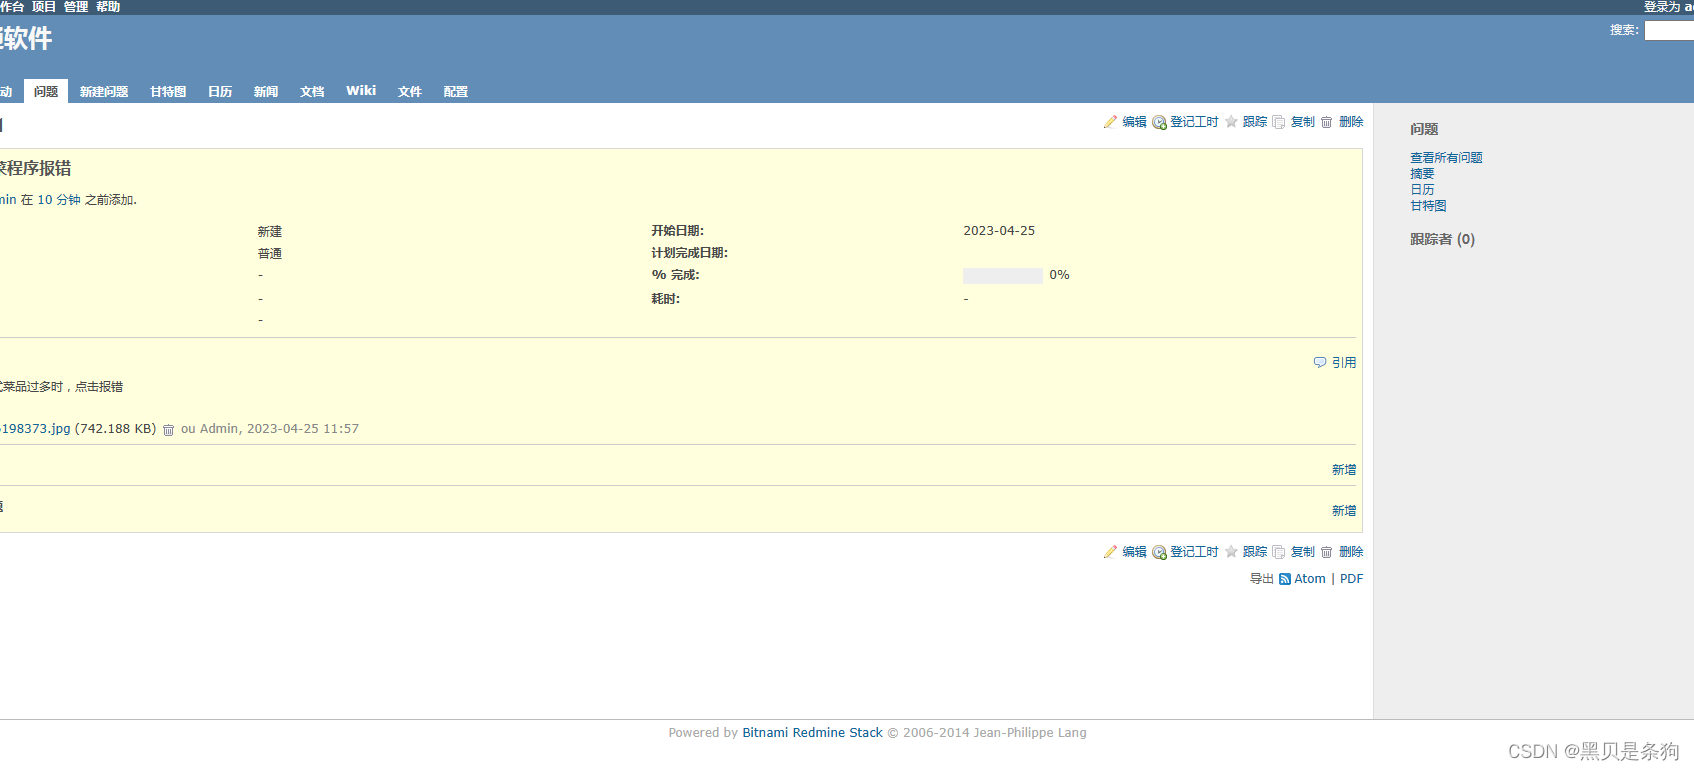Focus the 搜索 search field
The width and height of the screenshot is (1694, 771).
[x=1669, y=31]
